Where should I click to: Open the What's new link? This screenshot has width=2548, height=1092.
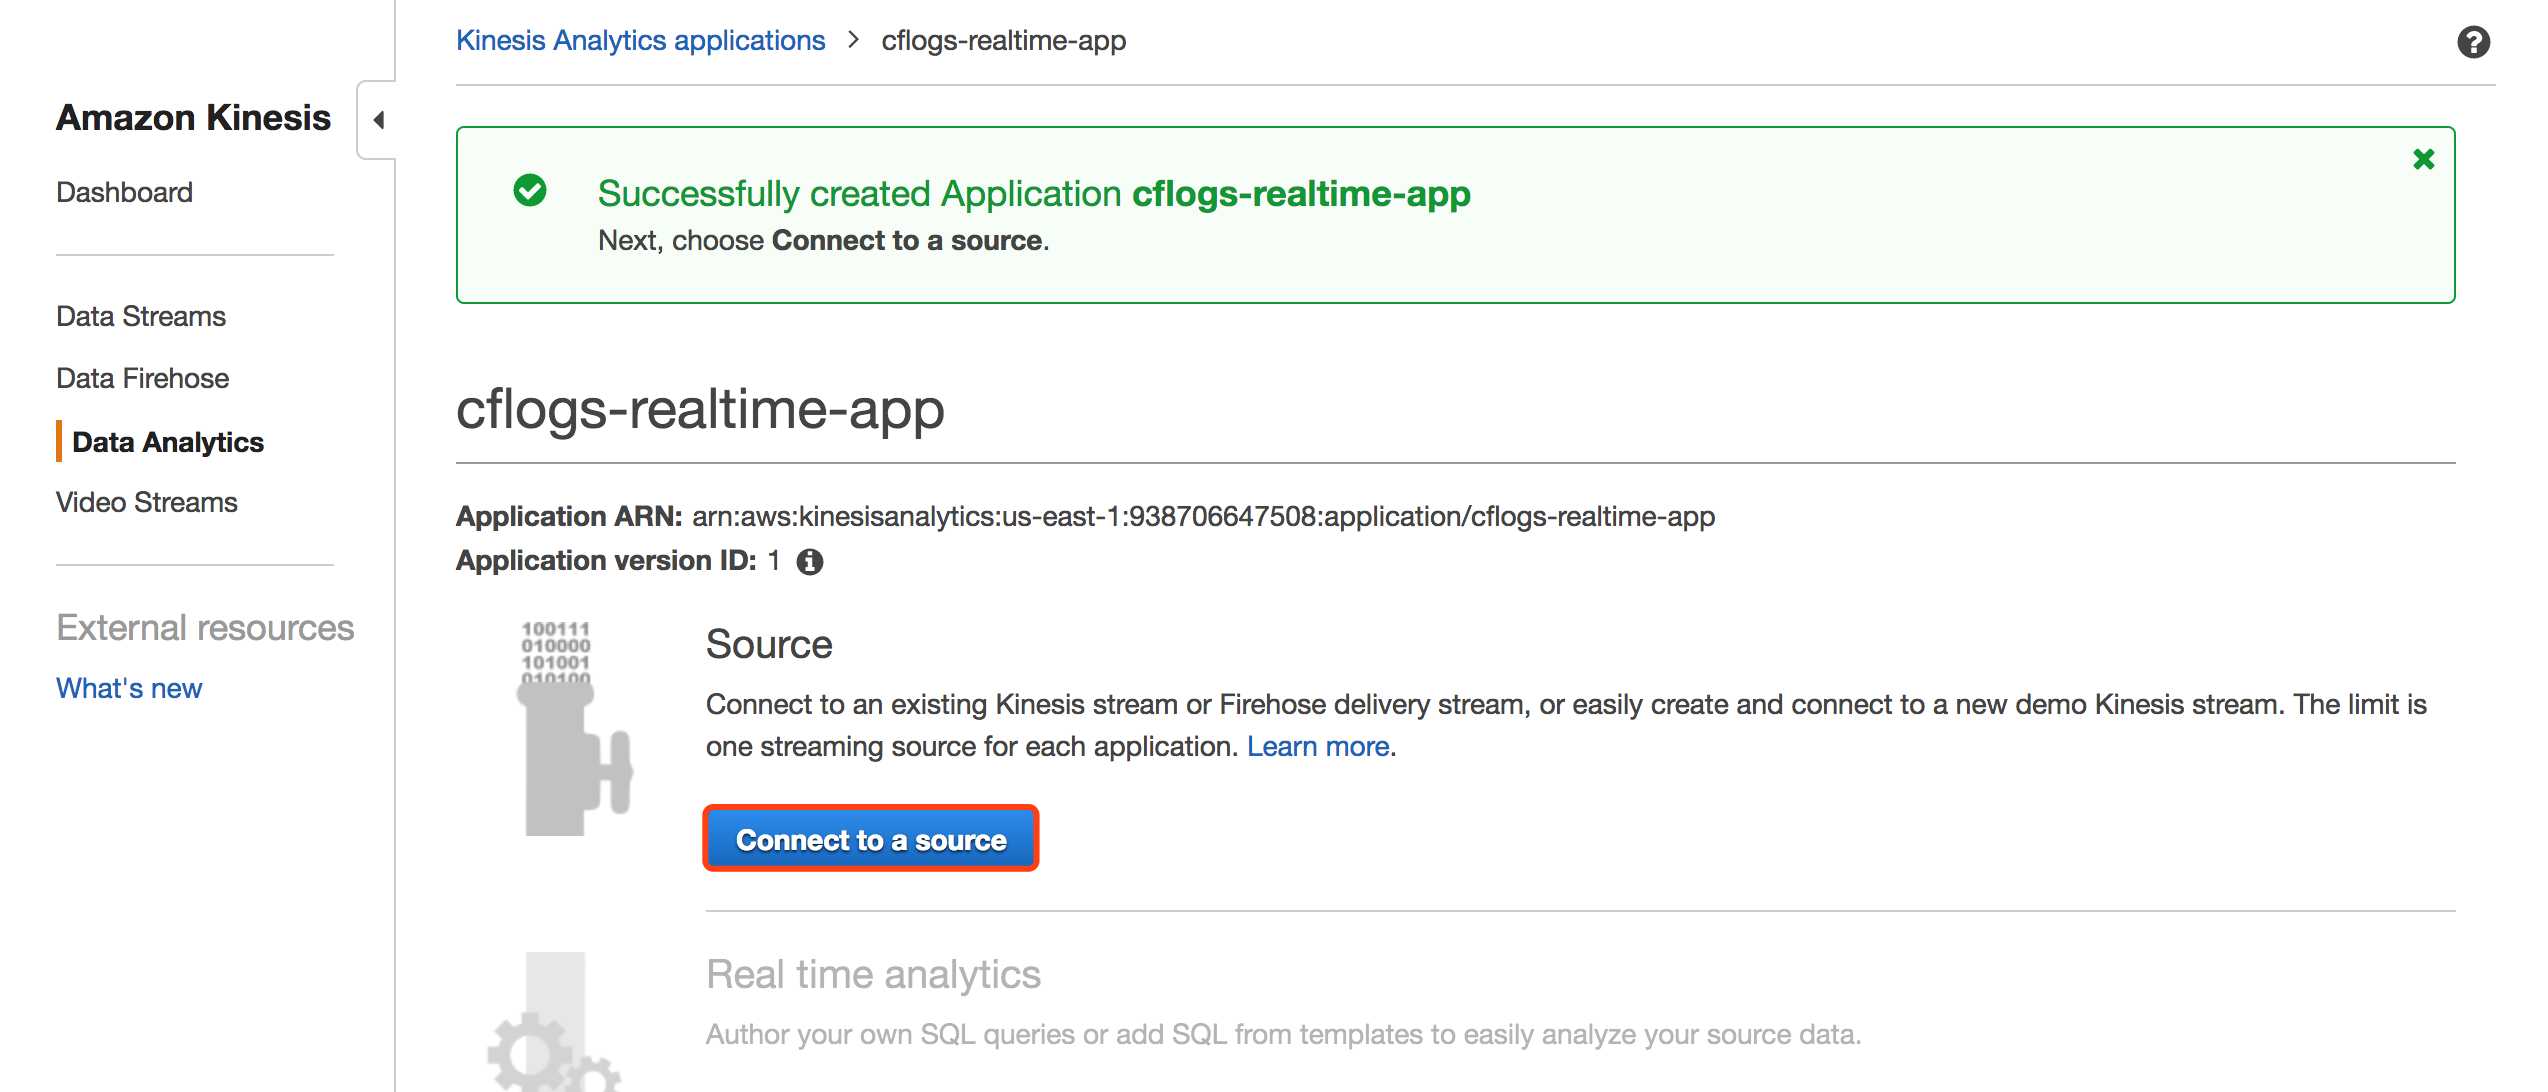click(129, 688)
